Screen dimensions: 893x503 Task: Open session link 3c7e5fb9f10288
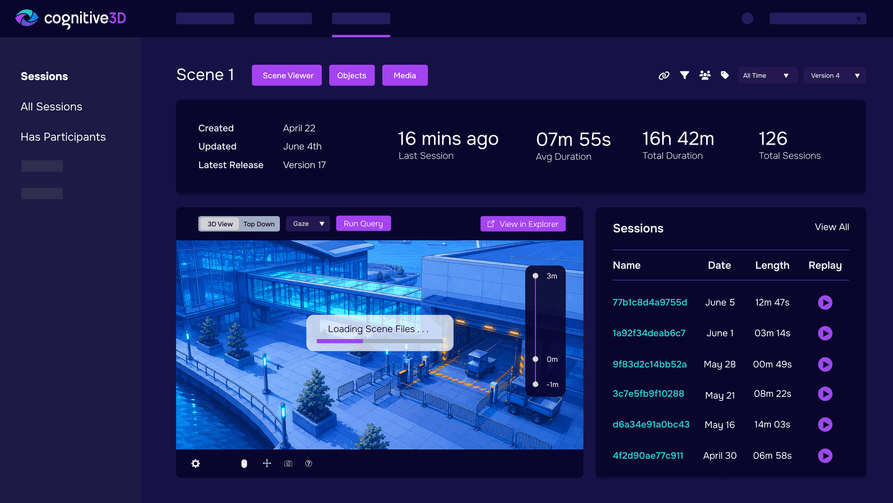coord(648,394)
